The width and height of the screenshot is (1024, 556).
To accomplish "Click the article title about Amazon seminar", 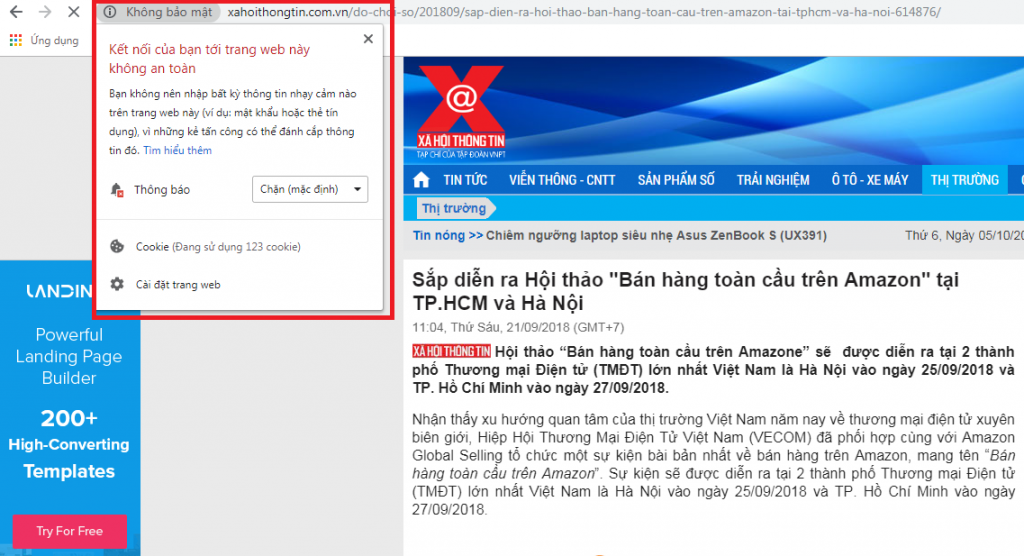I will click(685, 291).
